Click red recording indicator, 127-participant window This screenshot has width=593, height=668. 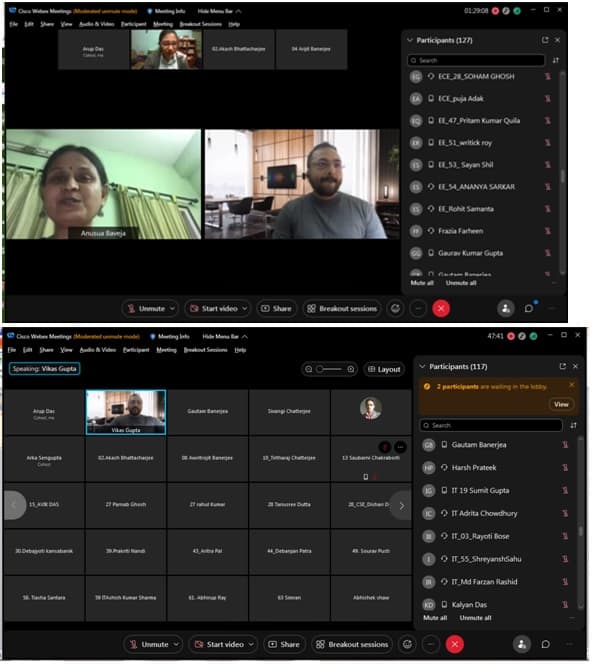tap(495, 11)
